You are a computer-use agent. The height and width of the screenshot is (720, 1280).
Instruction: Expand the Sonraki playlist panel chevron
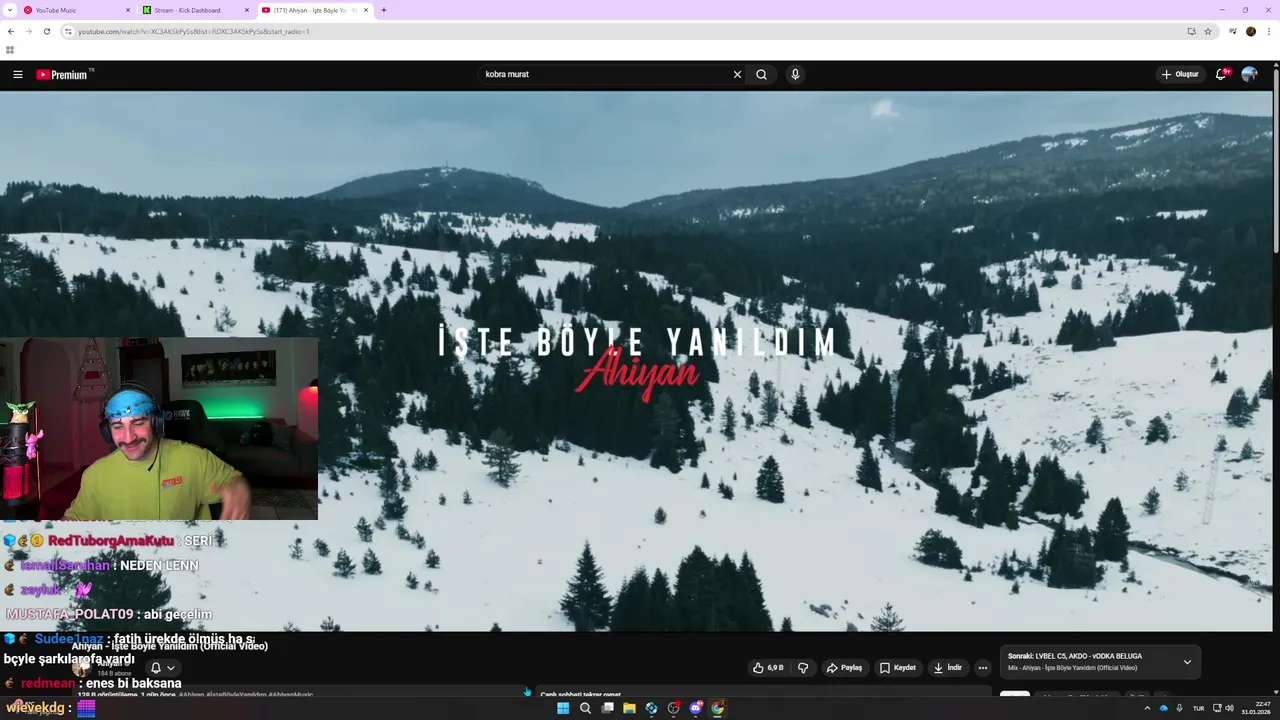[x=1187, y=662]
